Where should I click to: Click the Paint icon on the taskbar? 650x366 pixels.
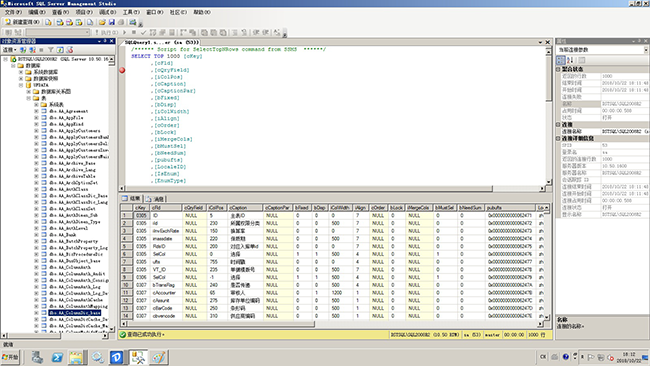[x=158, y=357]
